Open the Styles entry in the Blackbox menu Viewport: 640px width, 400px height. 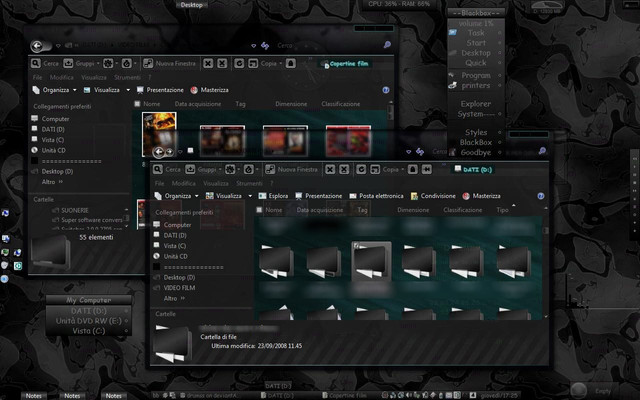point(476,132)
